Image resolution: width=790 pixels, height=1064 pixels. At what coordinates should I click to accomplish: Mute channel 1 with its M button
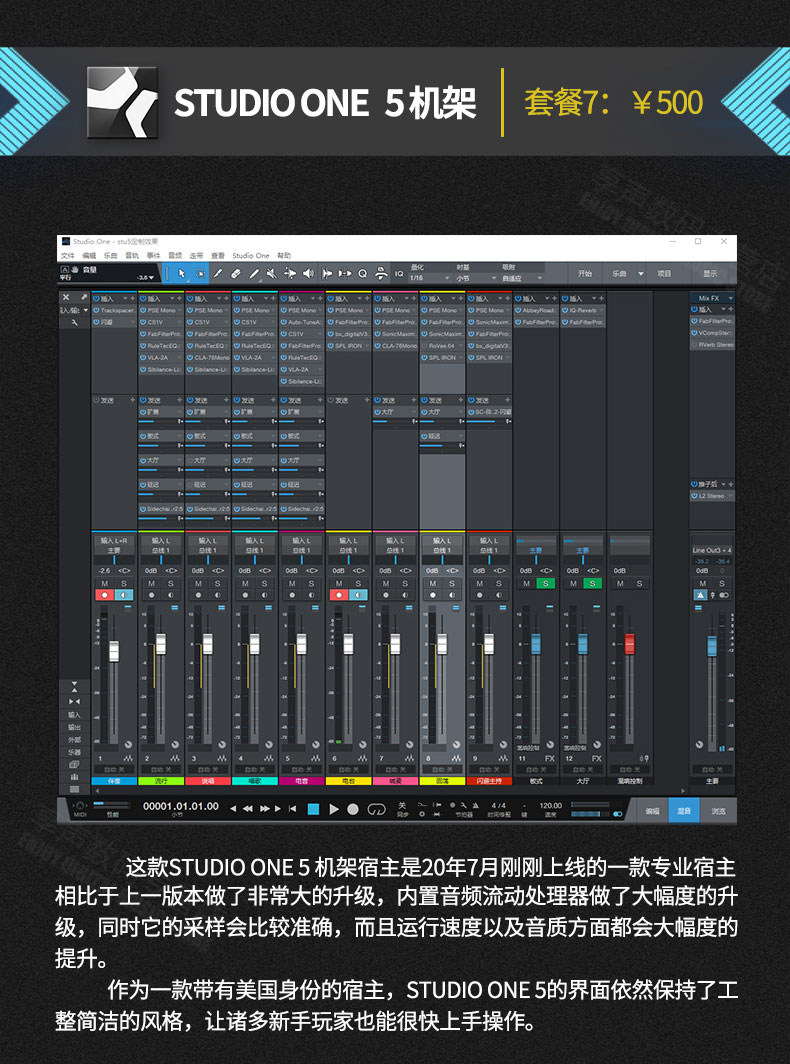(x=105, y=584)
